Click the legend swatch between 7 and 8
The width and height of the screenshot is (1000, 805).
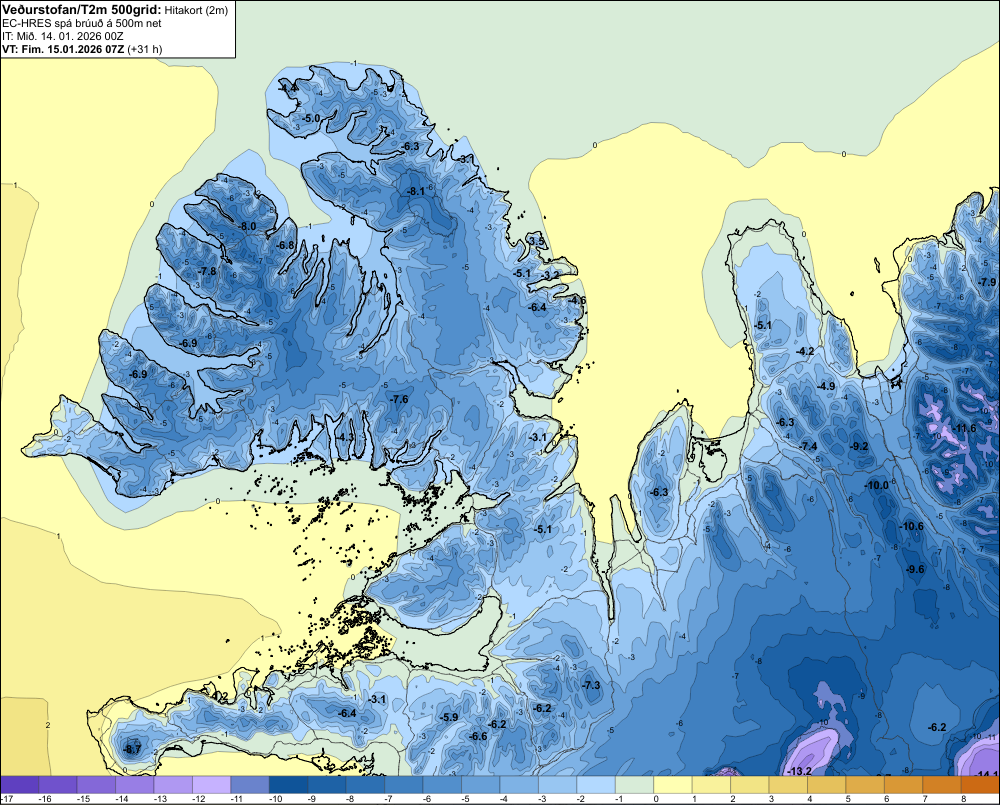942,785
